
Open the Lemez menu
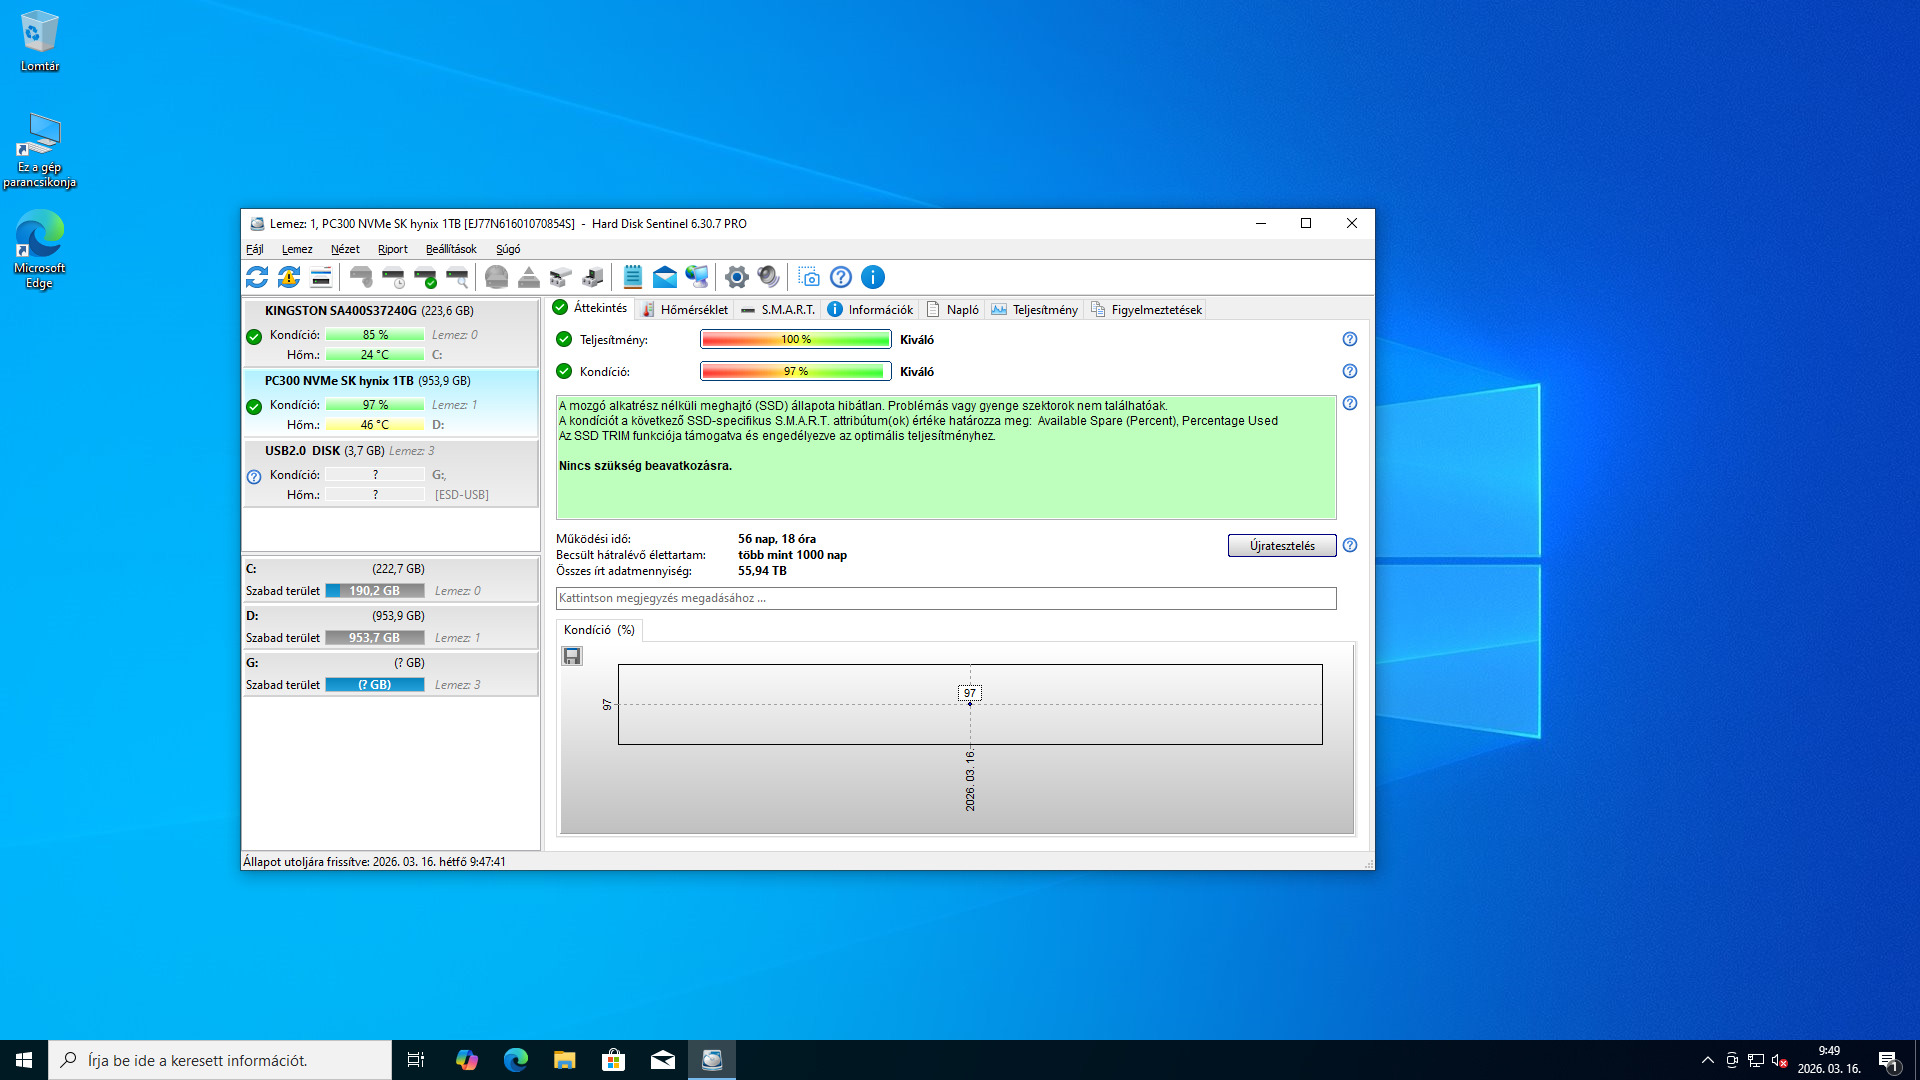[296, 249]
